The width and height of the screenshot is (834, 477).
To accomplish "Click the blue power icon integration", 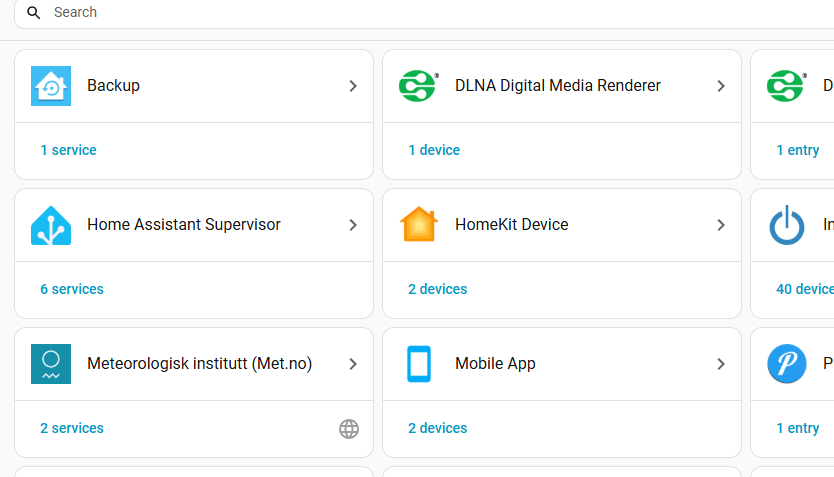I will click(787, 225).
